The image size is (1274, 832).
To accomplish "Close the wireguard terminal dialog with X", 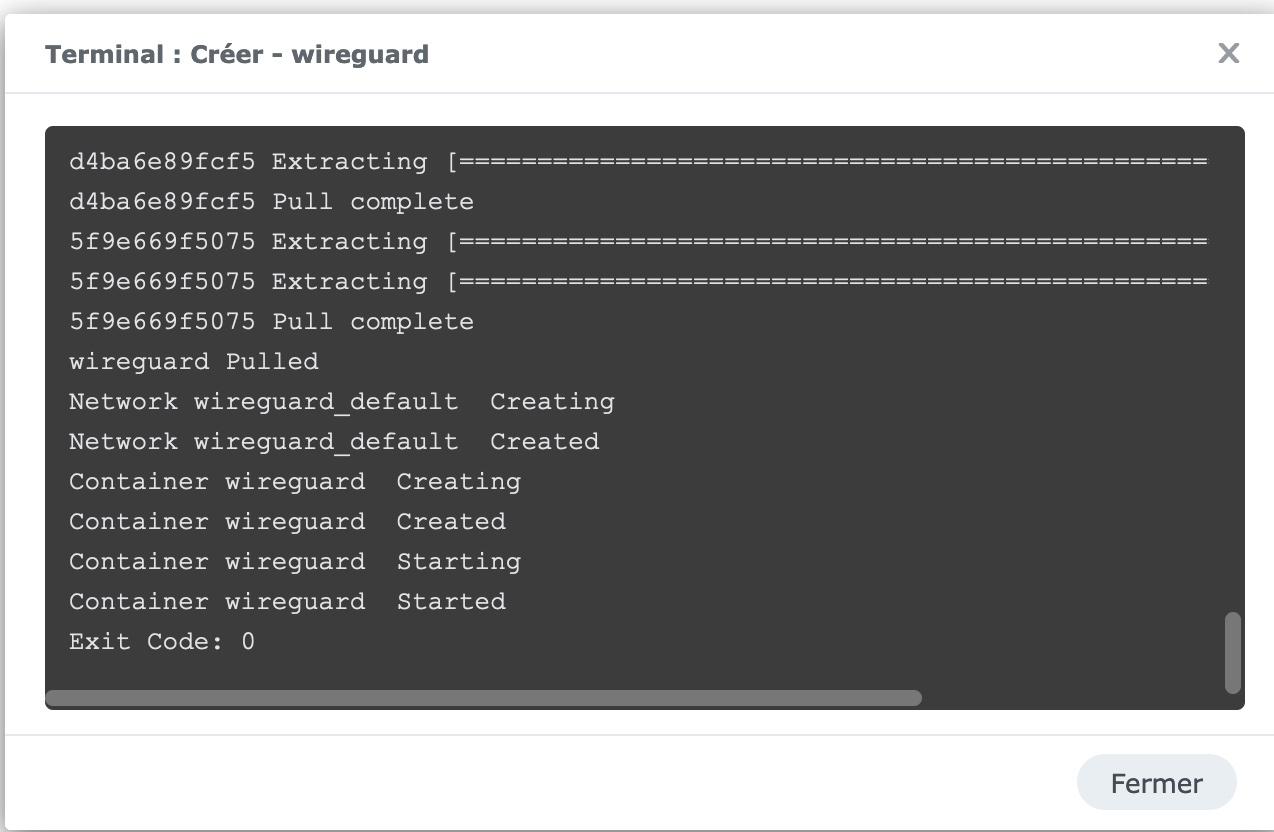I will click(1228, 53).
